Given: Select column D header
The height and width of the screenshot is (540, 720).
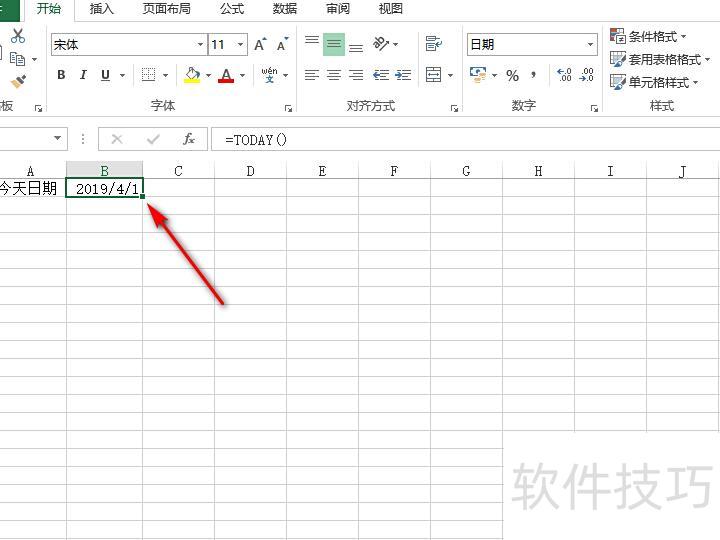Looking at the screenshot, I should (x=250, y=171).
